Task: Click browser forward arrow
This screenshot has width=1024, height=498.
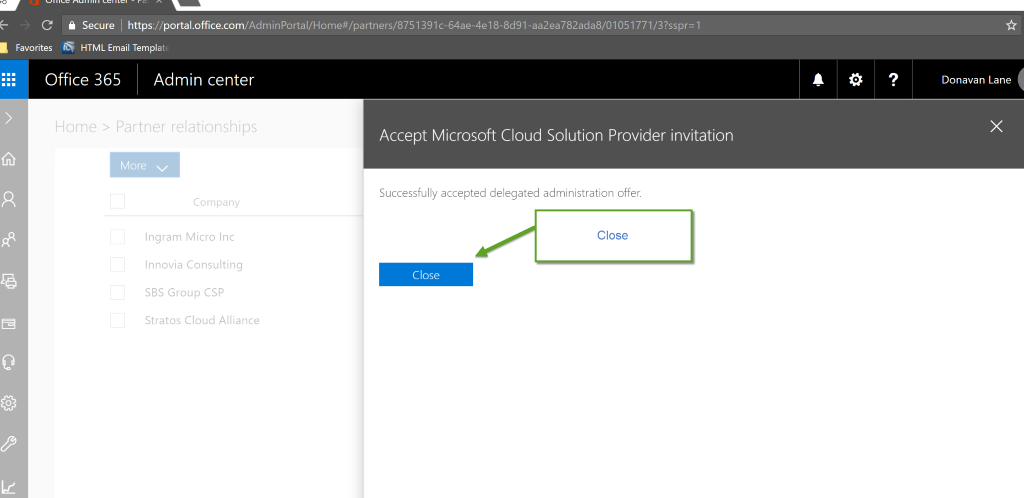Action: pos(24,25)
